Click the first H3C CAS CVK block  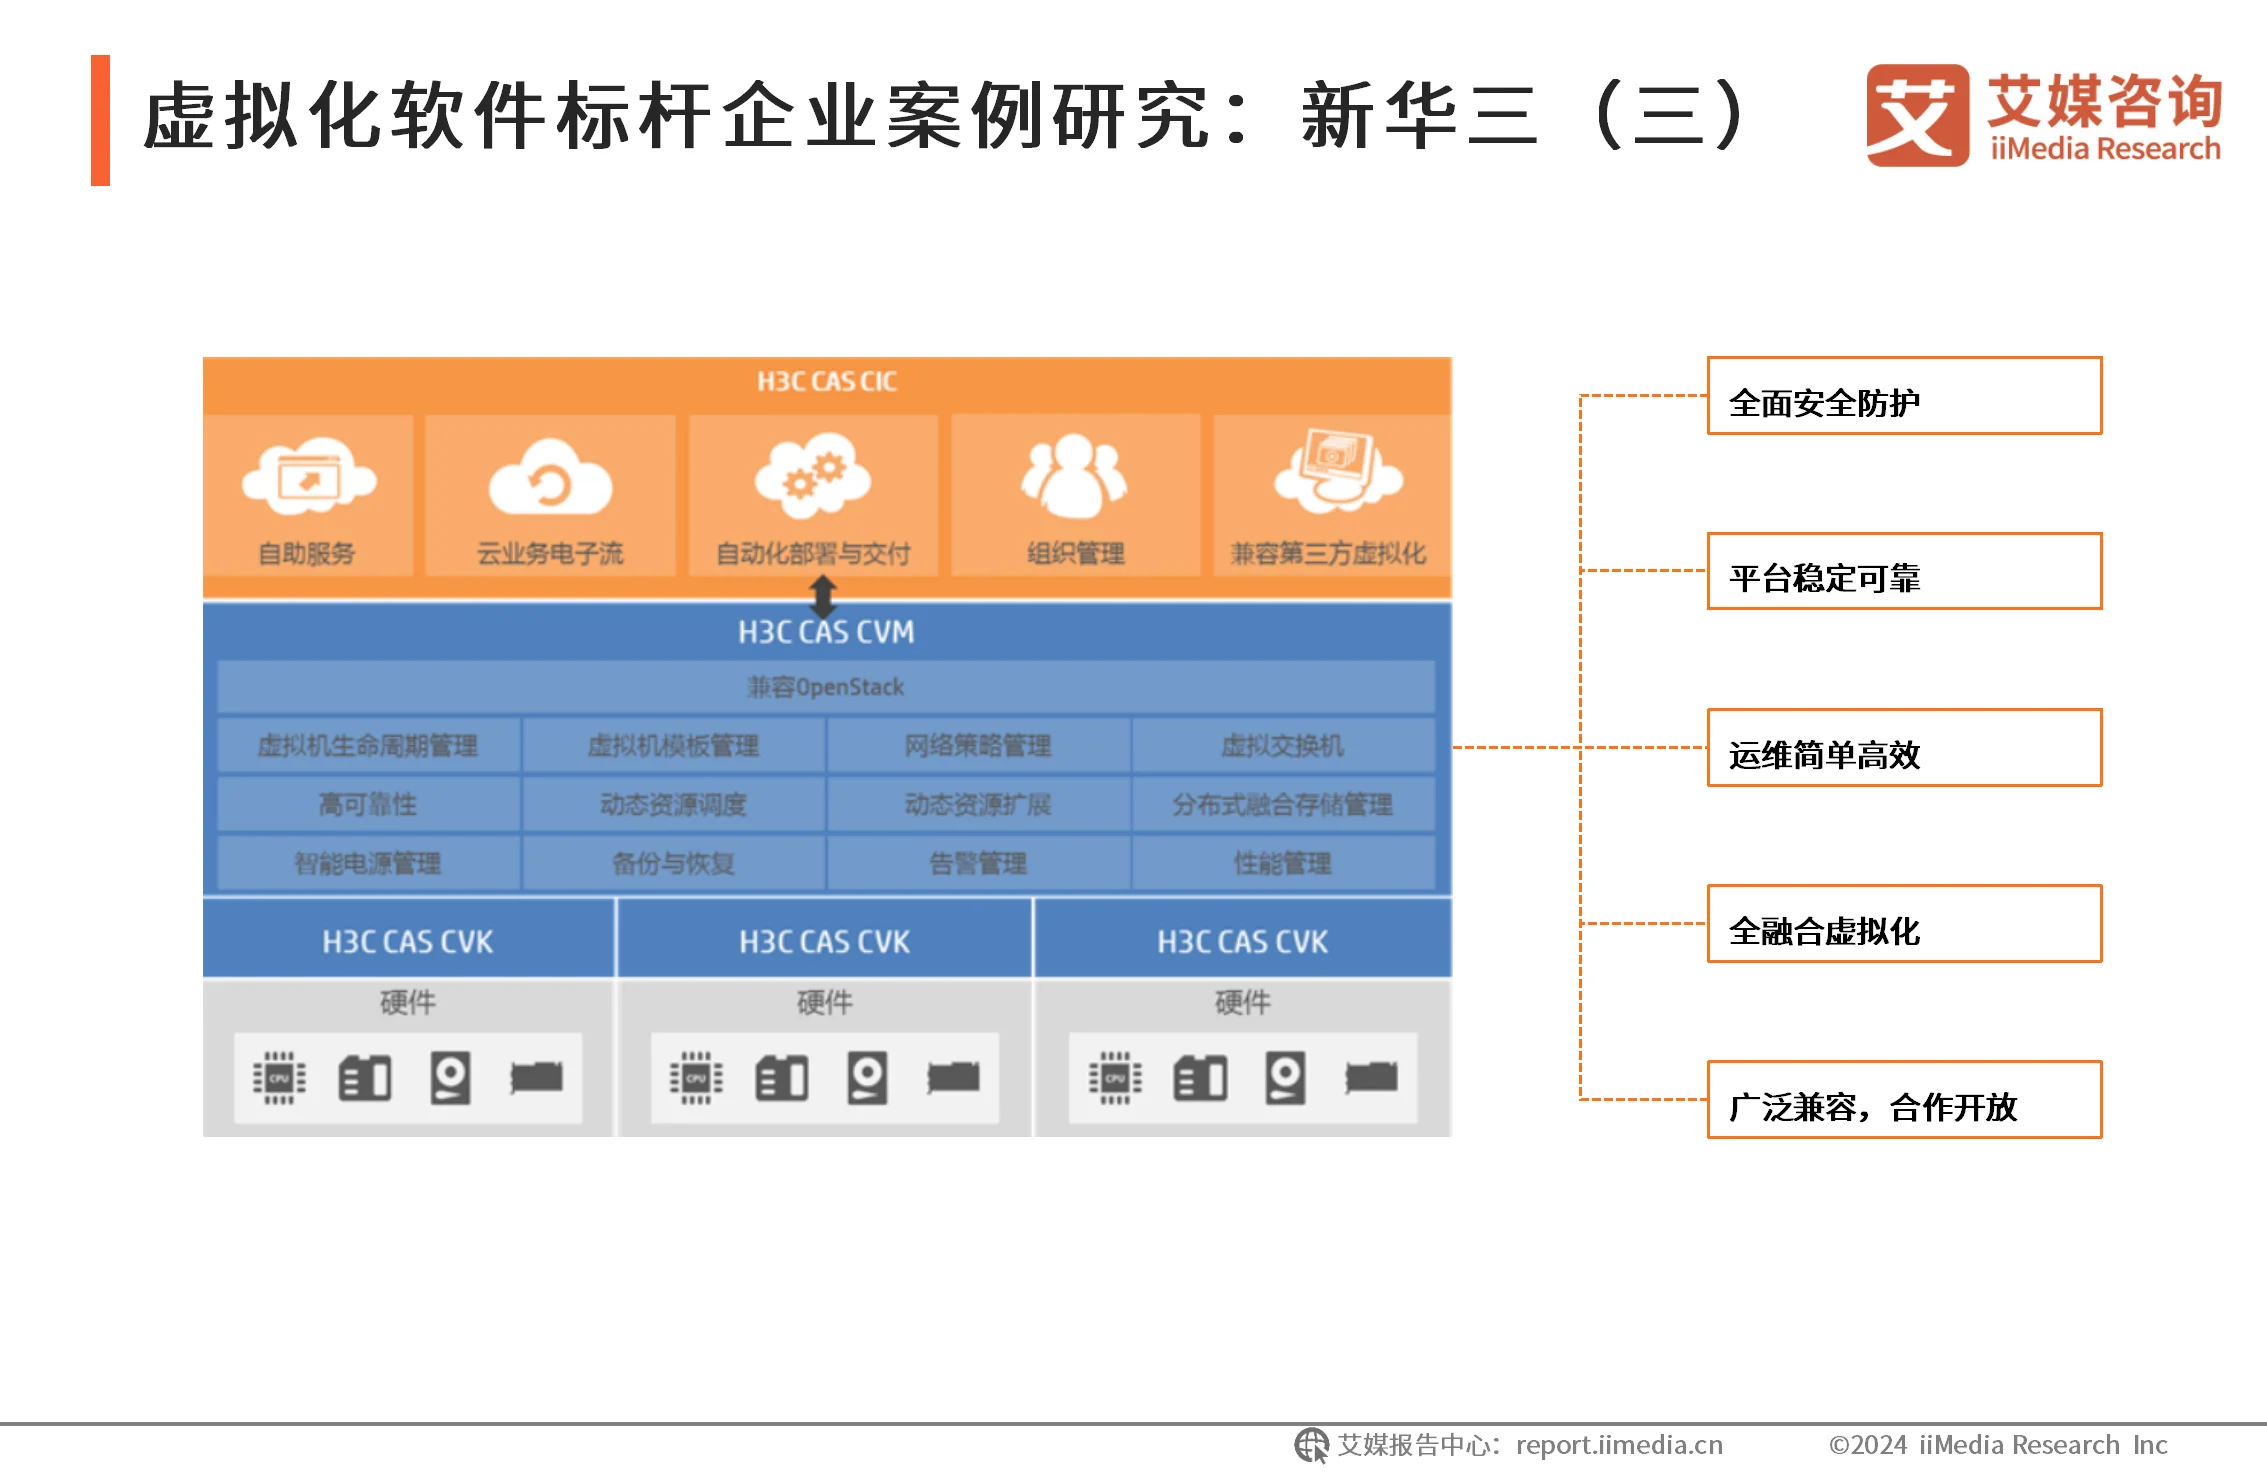pos(408,940)
